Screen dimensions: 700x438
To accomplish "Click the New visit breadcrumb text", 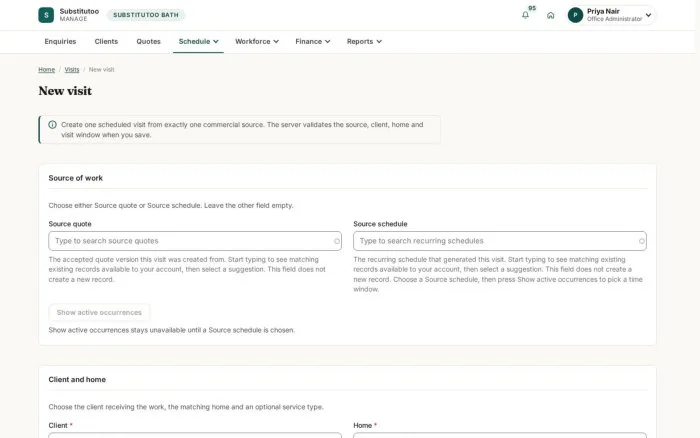I will click(101, 70).
